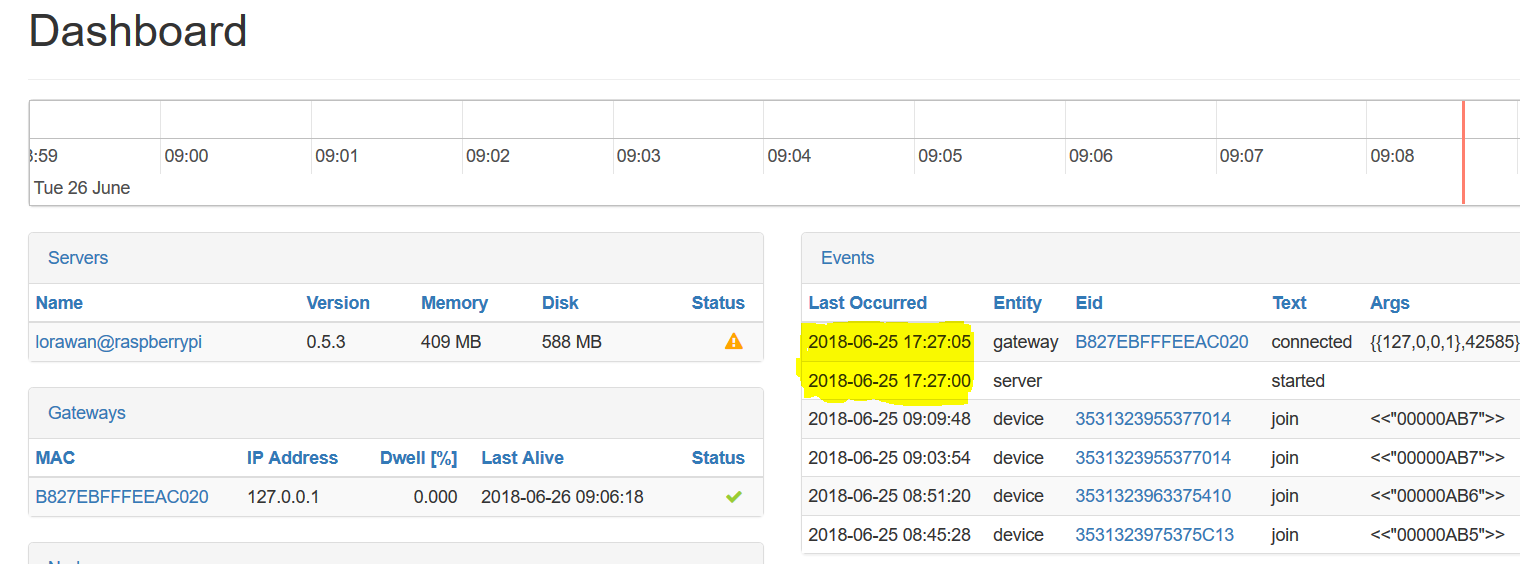Sort gateways by Status column header
1520x564 pixels.
coord(718,458)
